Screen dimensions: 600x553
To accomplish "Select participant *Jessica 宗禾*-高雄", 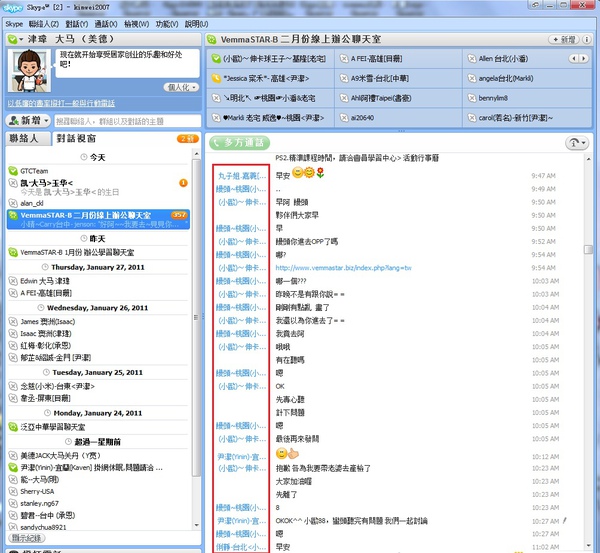I will (270, 78).
